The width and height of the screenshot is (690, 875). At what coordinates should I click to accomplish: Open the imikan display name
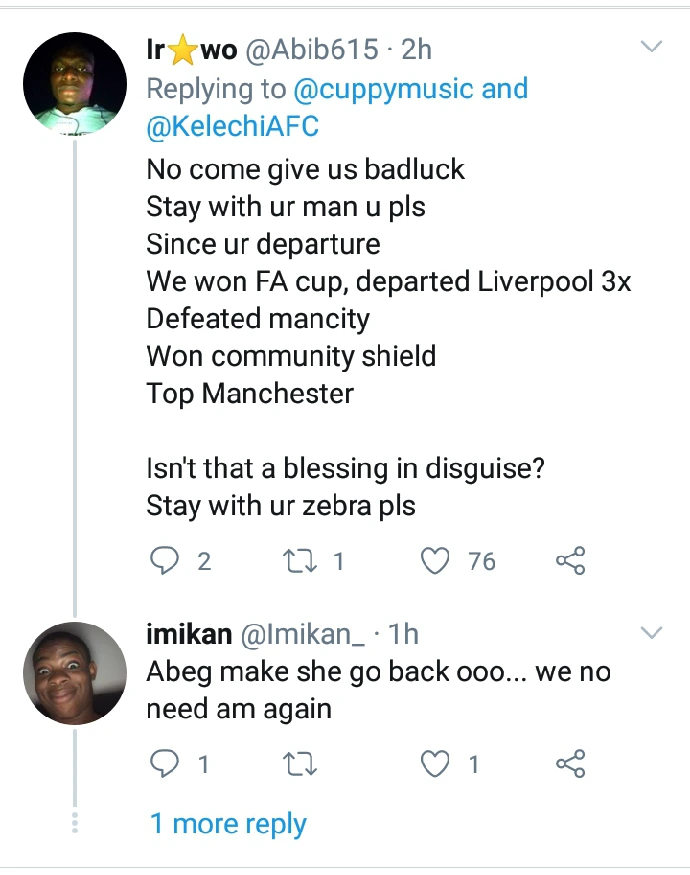[x=190, y=633]
